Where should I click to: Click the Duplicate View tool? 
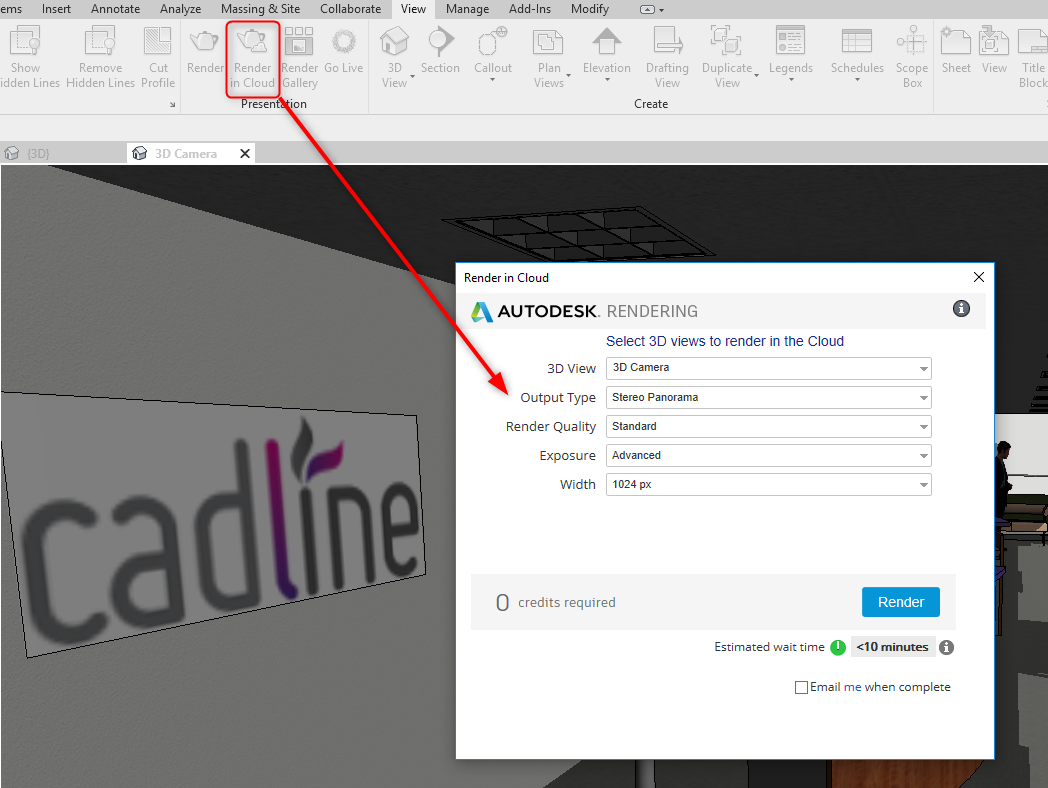tap(727, 57)
